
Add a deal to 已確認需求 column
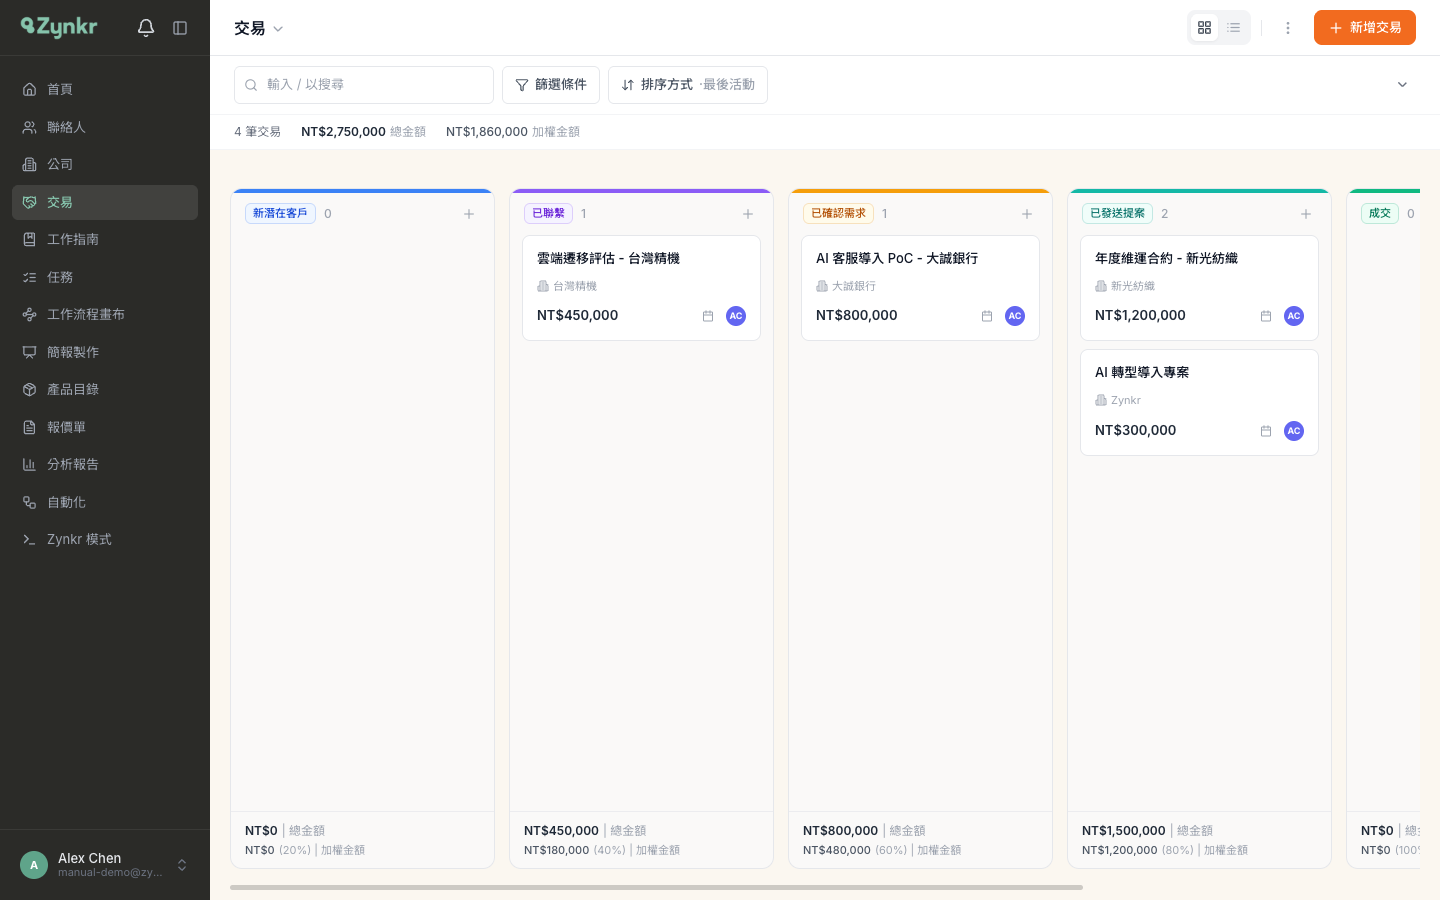click(1027, 214)
